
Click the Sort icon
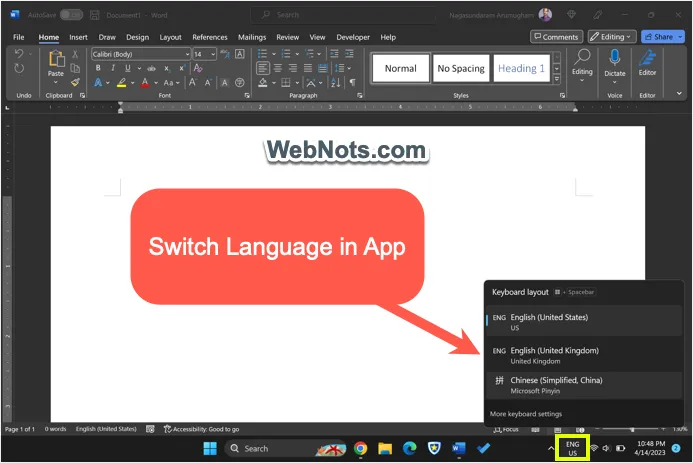[335, 82]
